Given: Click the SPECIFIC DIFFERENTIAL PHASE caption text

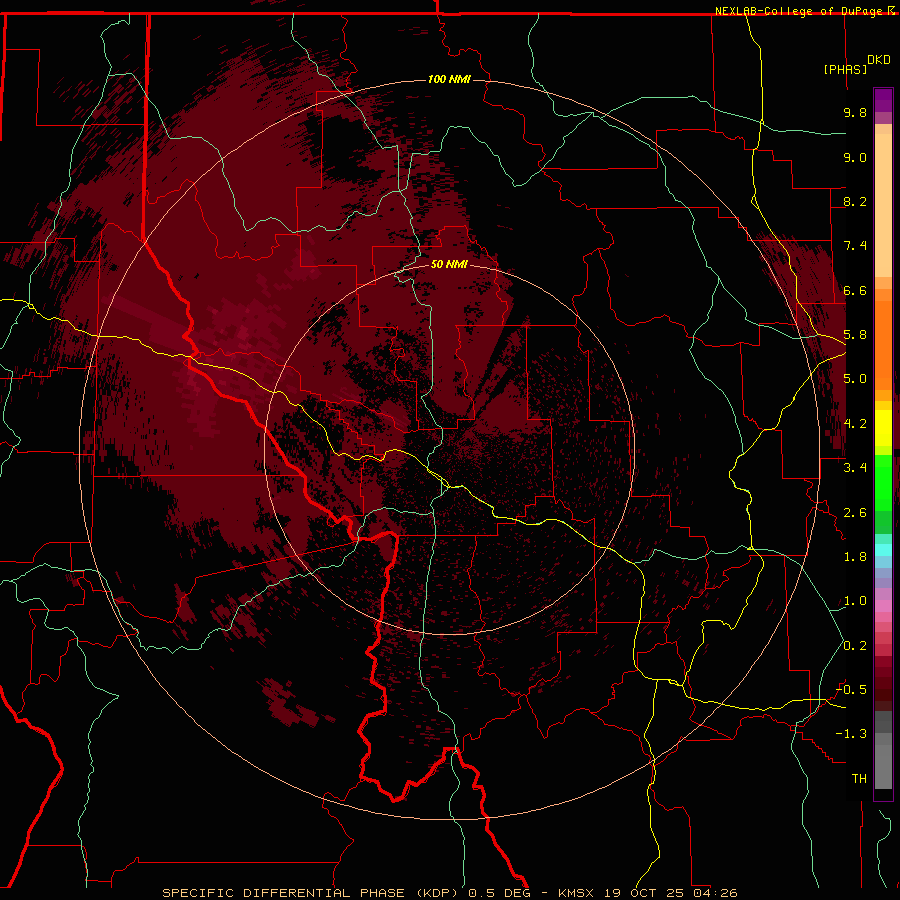Looking at the screenshot, I should coord(284,893).
